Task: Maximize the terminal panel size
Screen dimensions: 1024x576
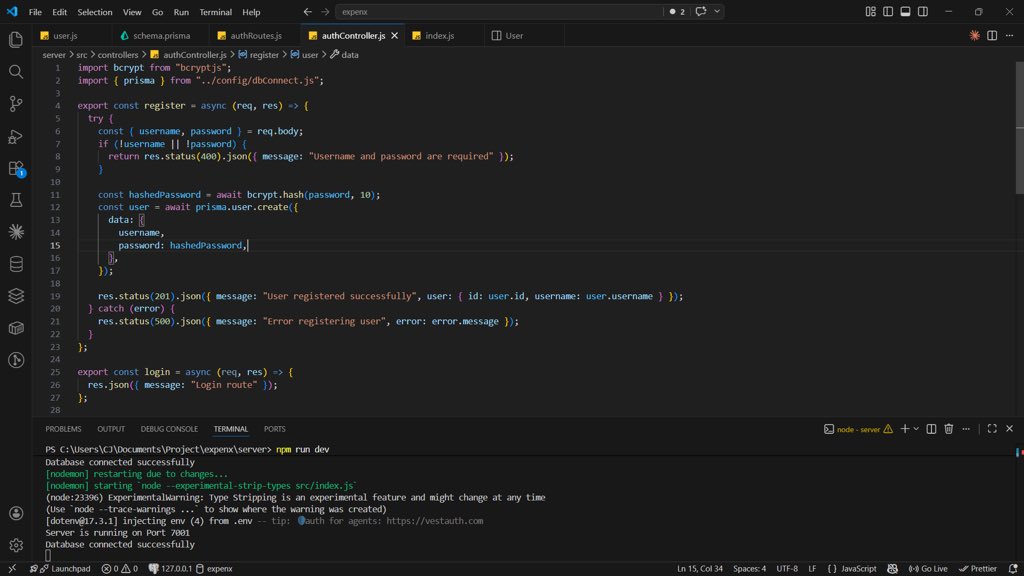Action: coord(992,429)
